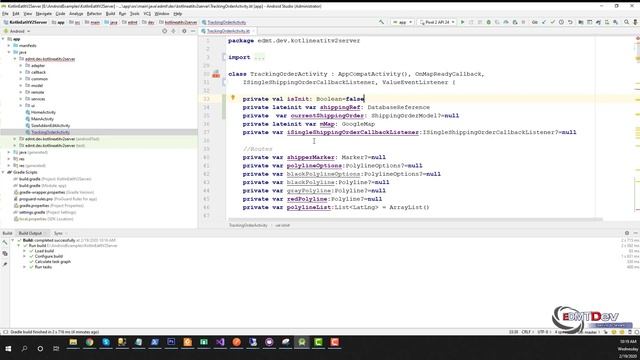Click the class gutter icon beside TrackingOrderActivity
Viewport: 640px width, 360px height.
point(216,74)
